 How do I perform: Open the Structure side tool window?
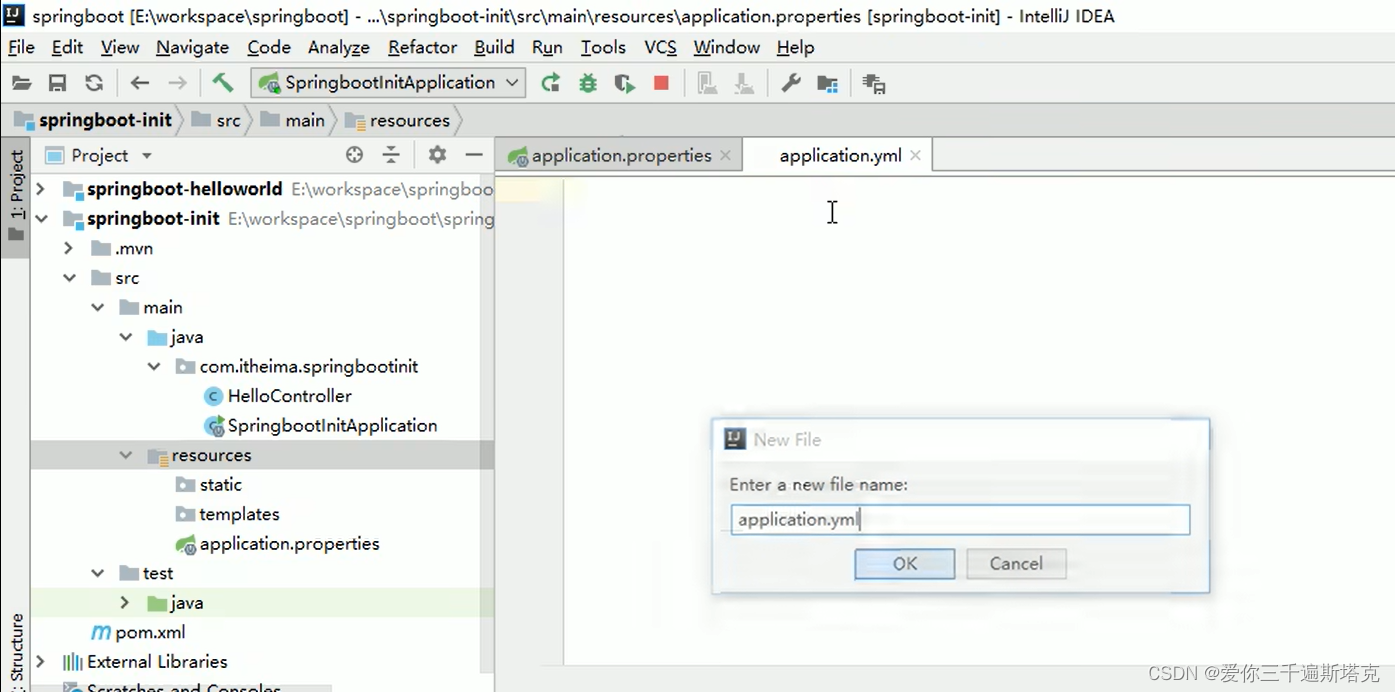point(16,650)
